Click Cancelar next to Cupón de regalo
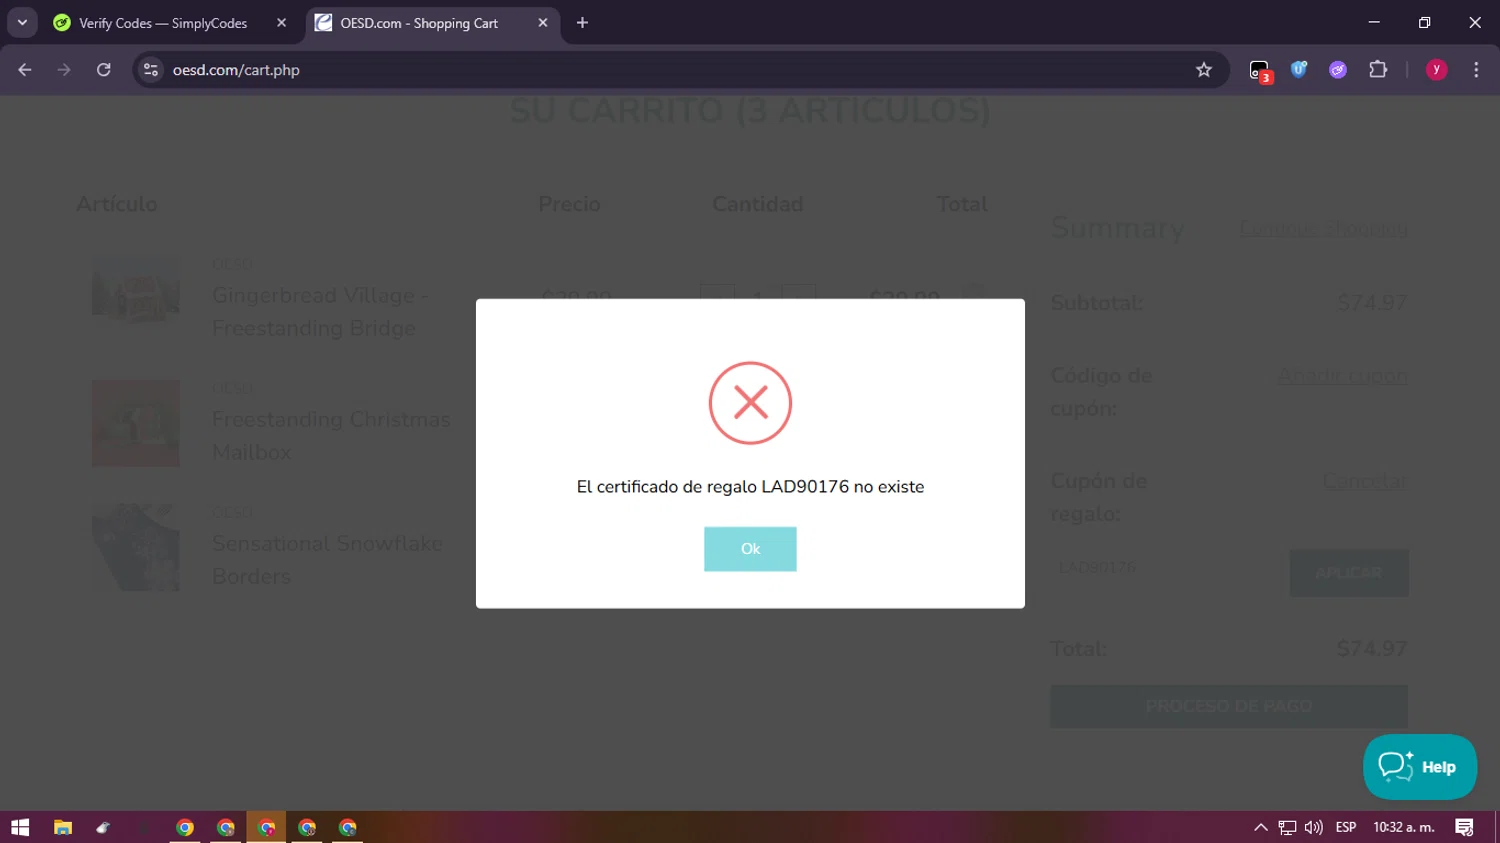The height and width of the screenshot is (843, 1500). [1365, 481]
